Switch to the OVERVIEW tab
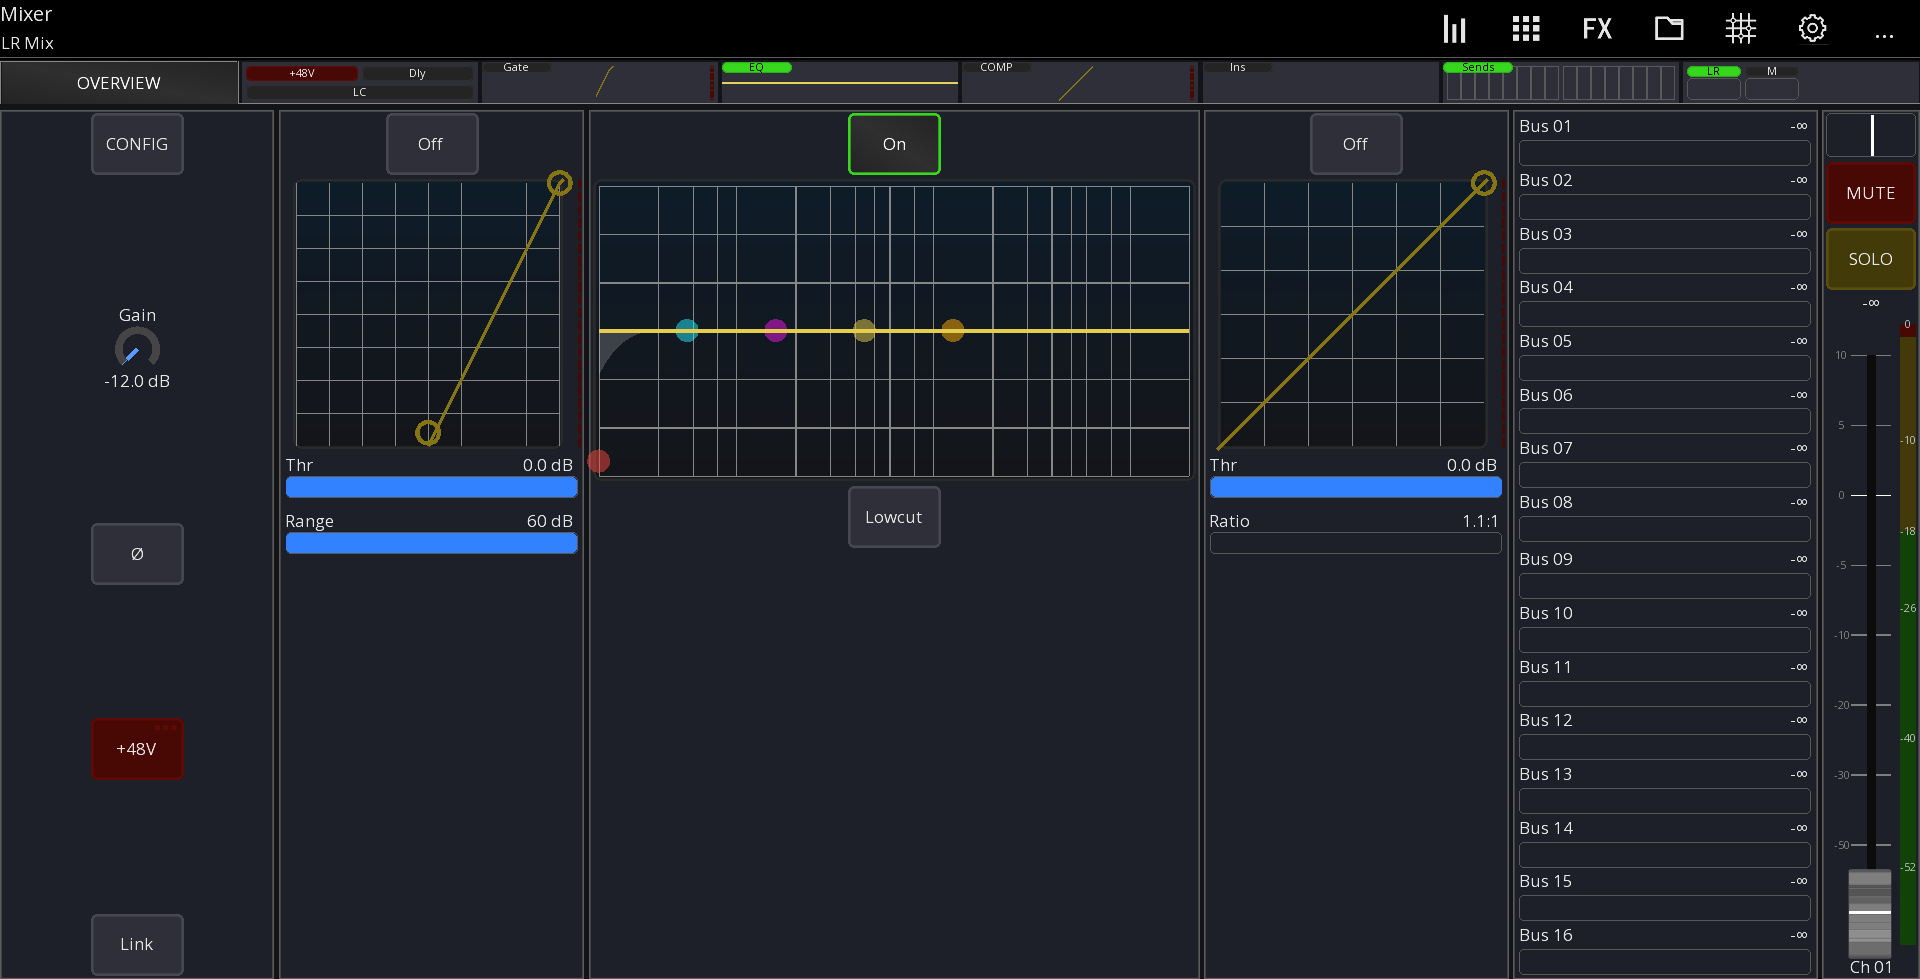This screenshot has width=1920, height=979. (119, 83)
